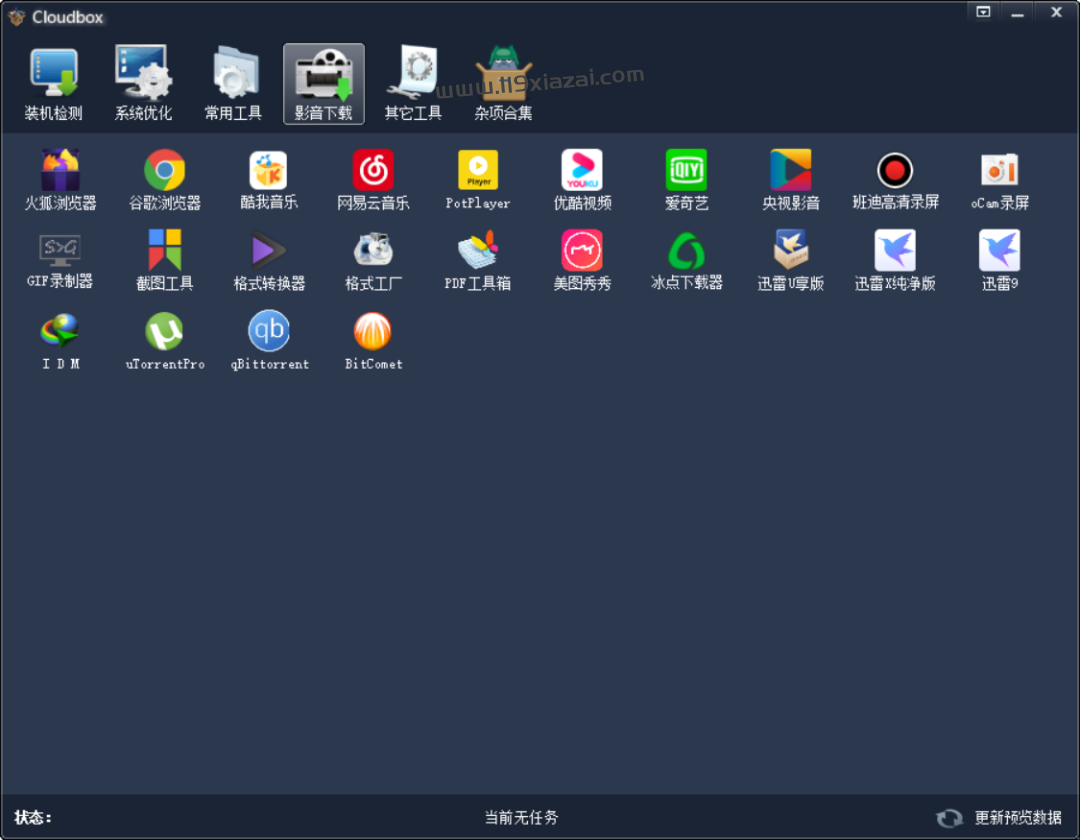Open the 装机检测 category tab
This screenshot has height=840, width=1080.
point(54,84)
